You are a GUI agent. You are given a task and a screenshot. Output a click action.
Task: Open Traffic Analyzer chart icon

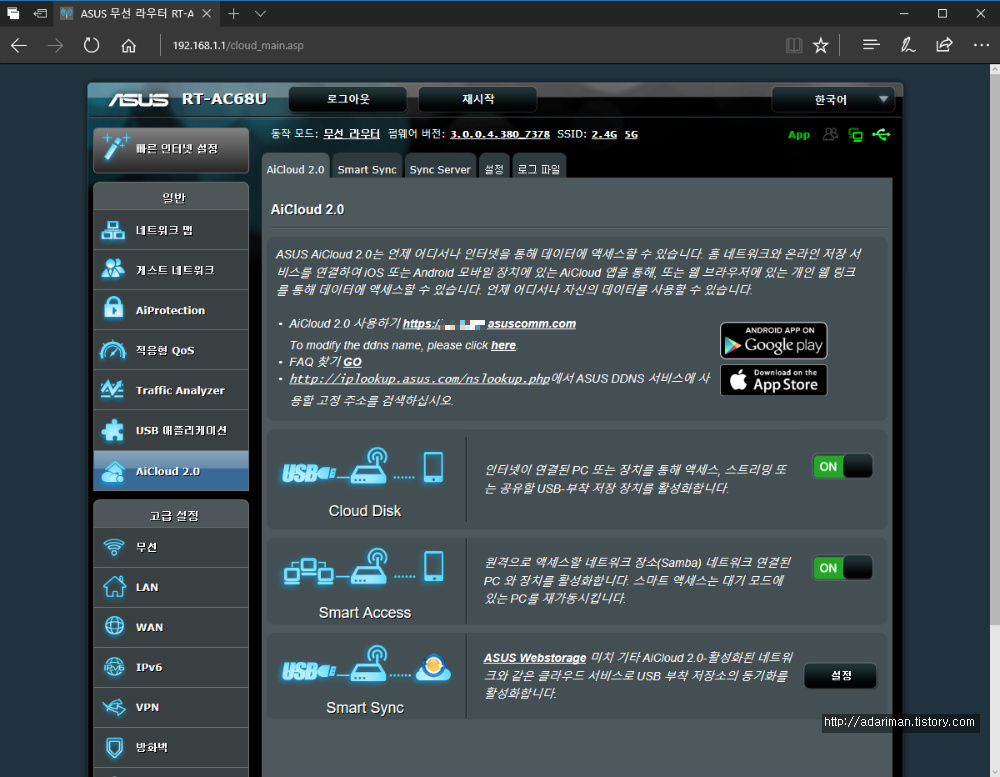point(113,390)
